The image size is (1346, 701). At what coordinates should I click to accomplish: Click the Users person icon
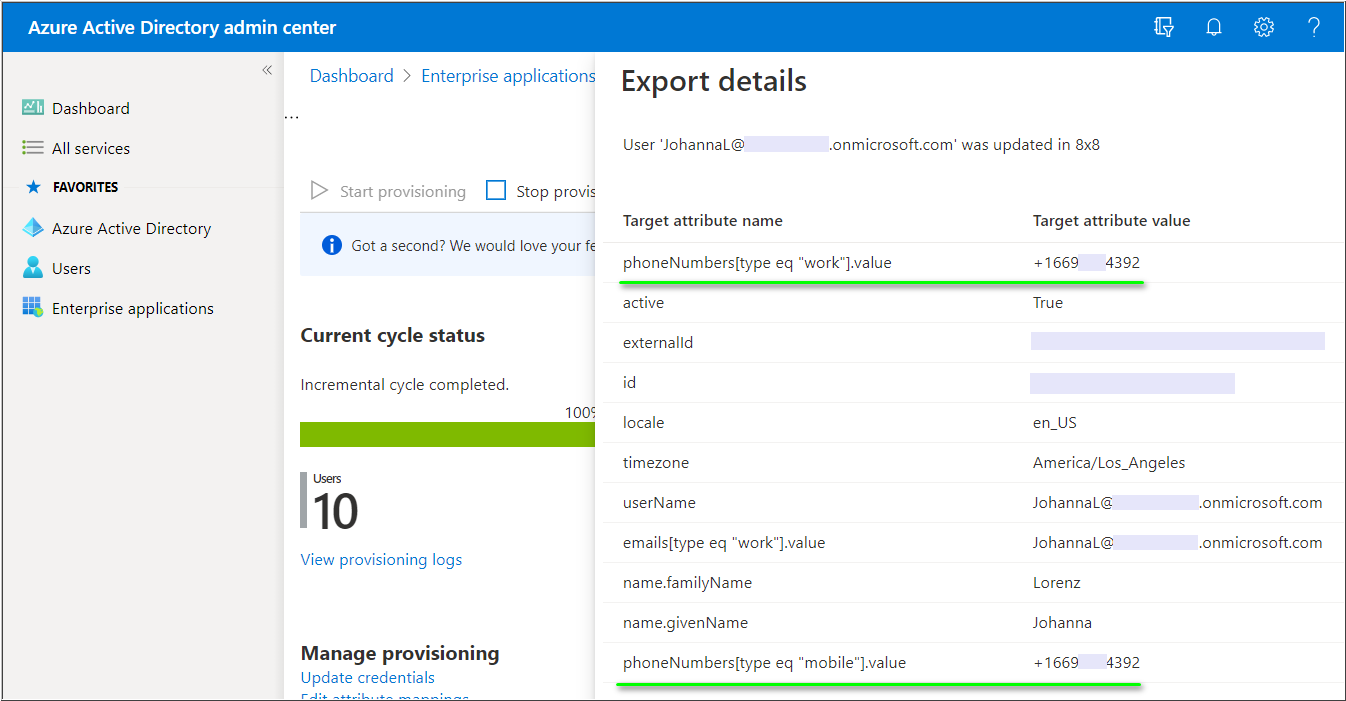pyautogui.click(x=33, y=268)
